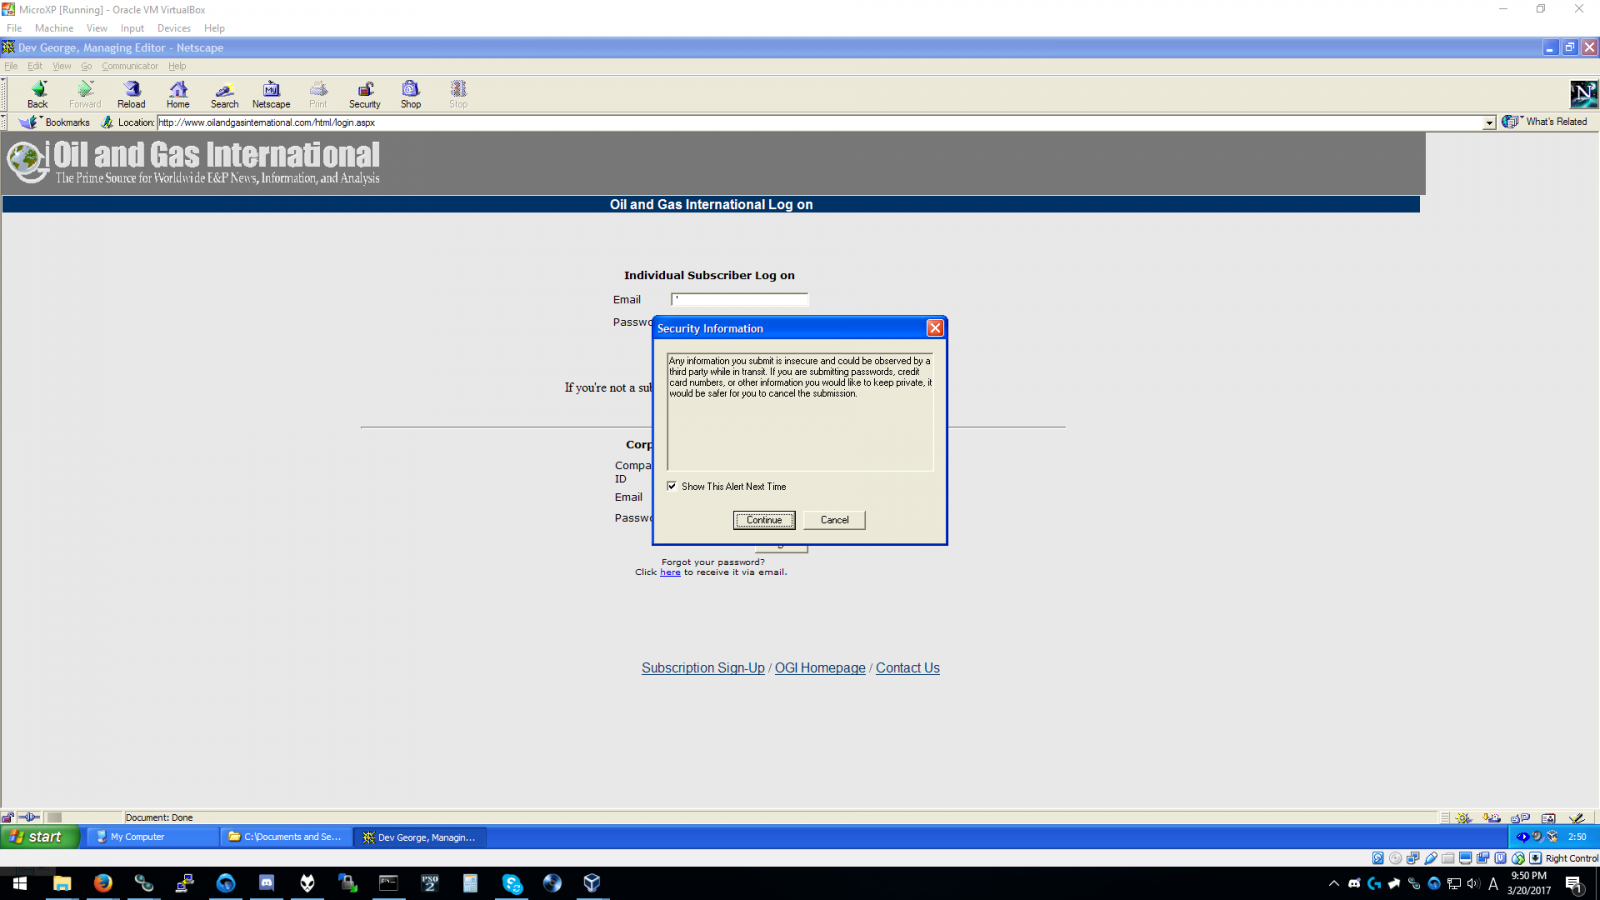
Task: Open the Search toolbar icon
Action: 225,94
